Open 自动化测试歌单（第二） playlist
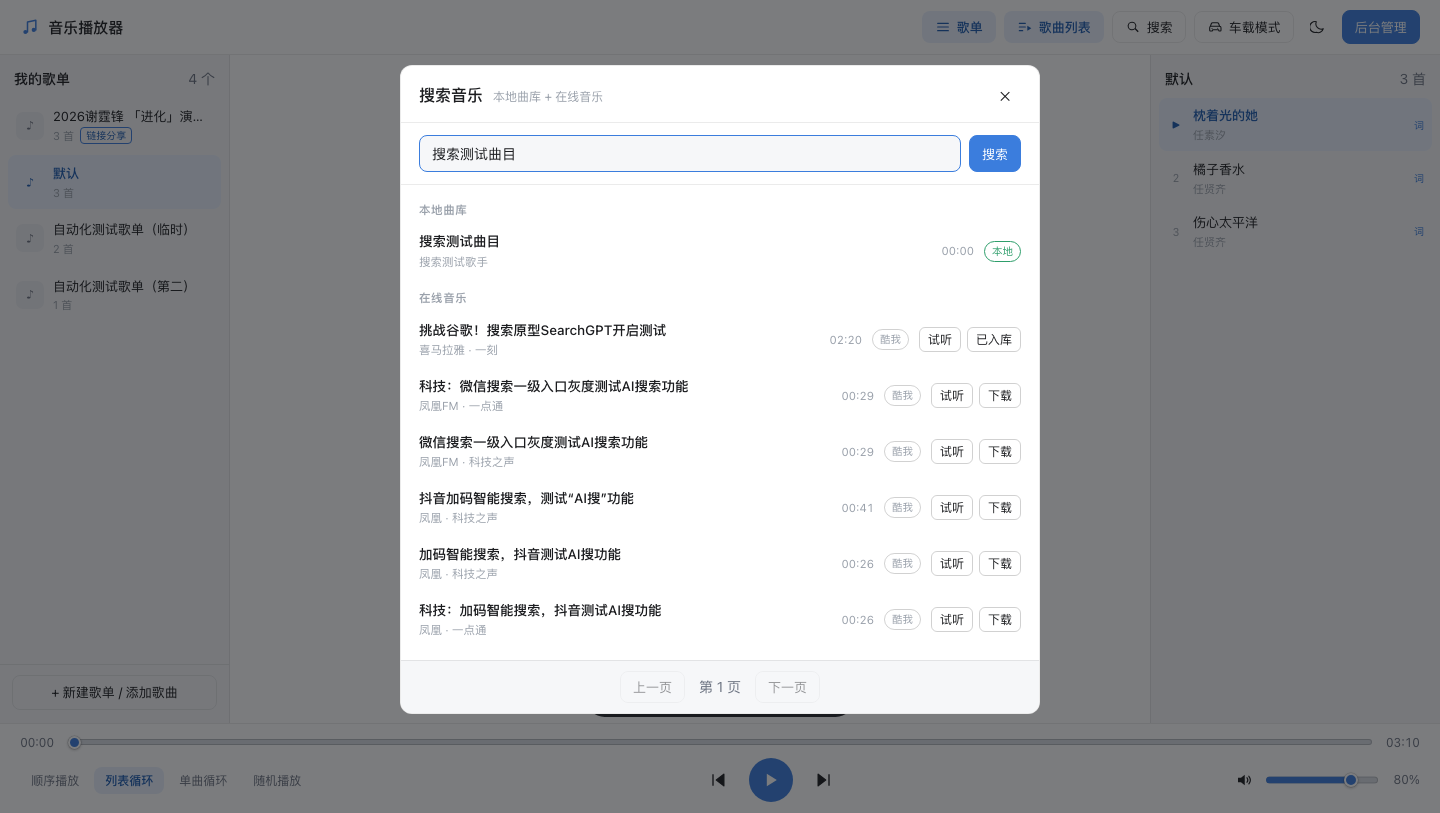The height and width of the screenshot is (813, 1440). click(x=115, y=294)
